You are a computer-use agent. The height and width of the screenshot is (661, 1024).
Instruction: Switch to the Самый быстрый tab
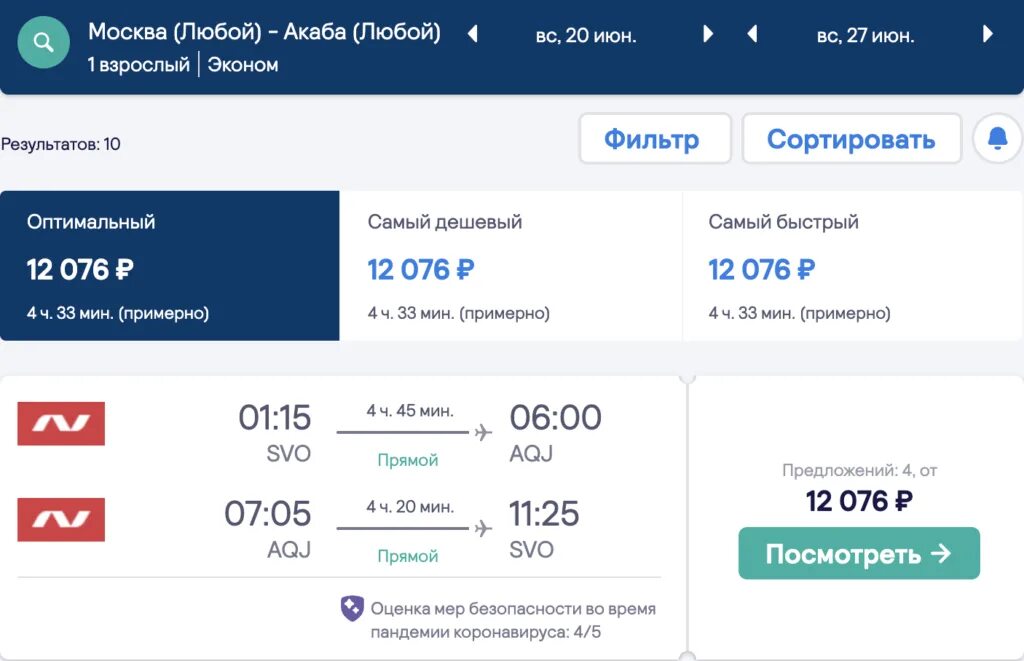[x=852, y=266]
